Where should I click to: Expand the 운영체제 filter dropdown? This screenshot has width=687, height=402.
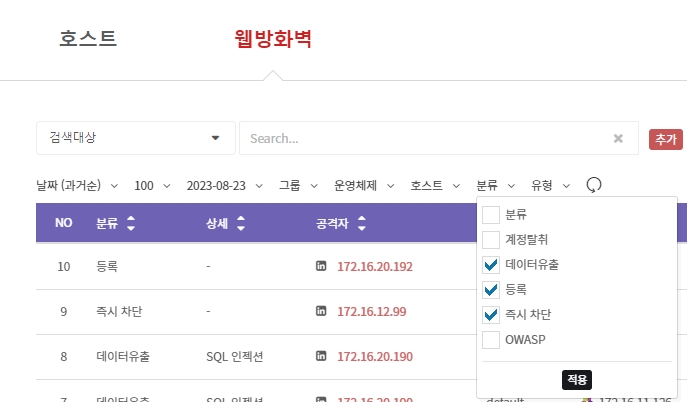coord(364,185)
